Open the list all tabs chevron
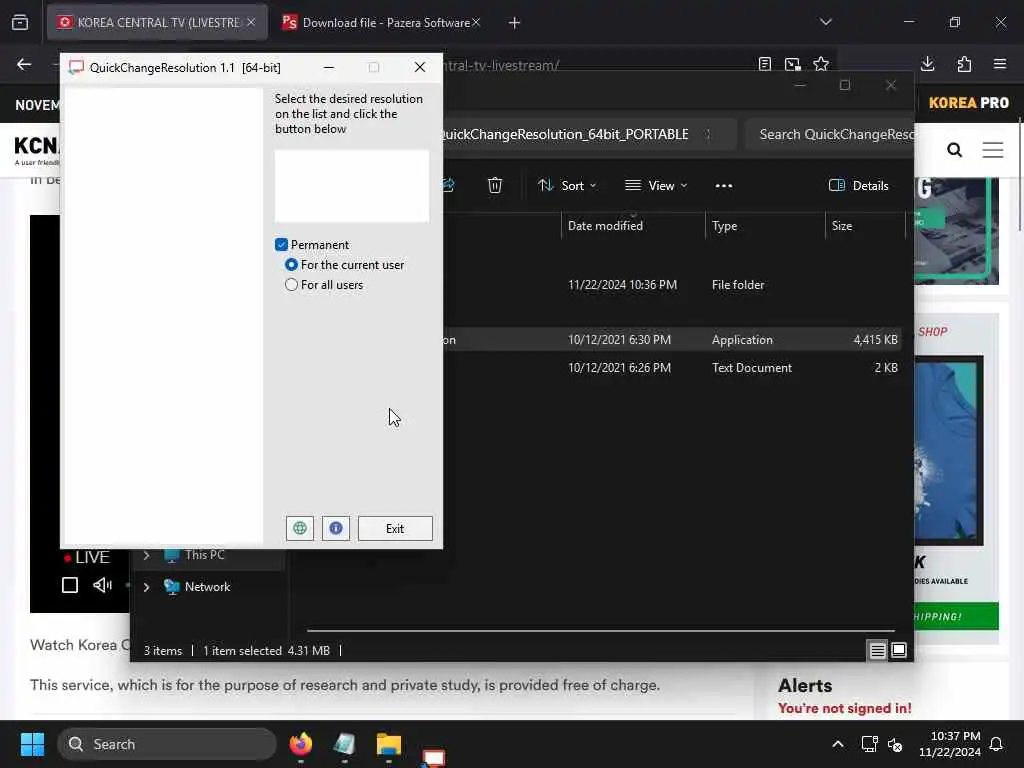 (x=825, y=22)
